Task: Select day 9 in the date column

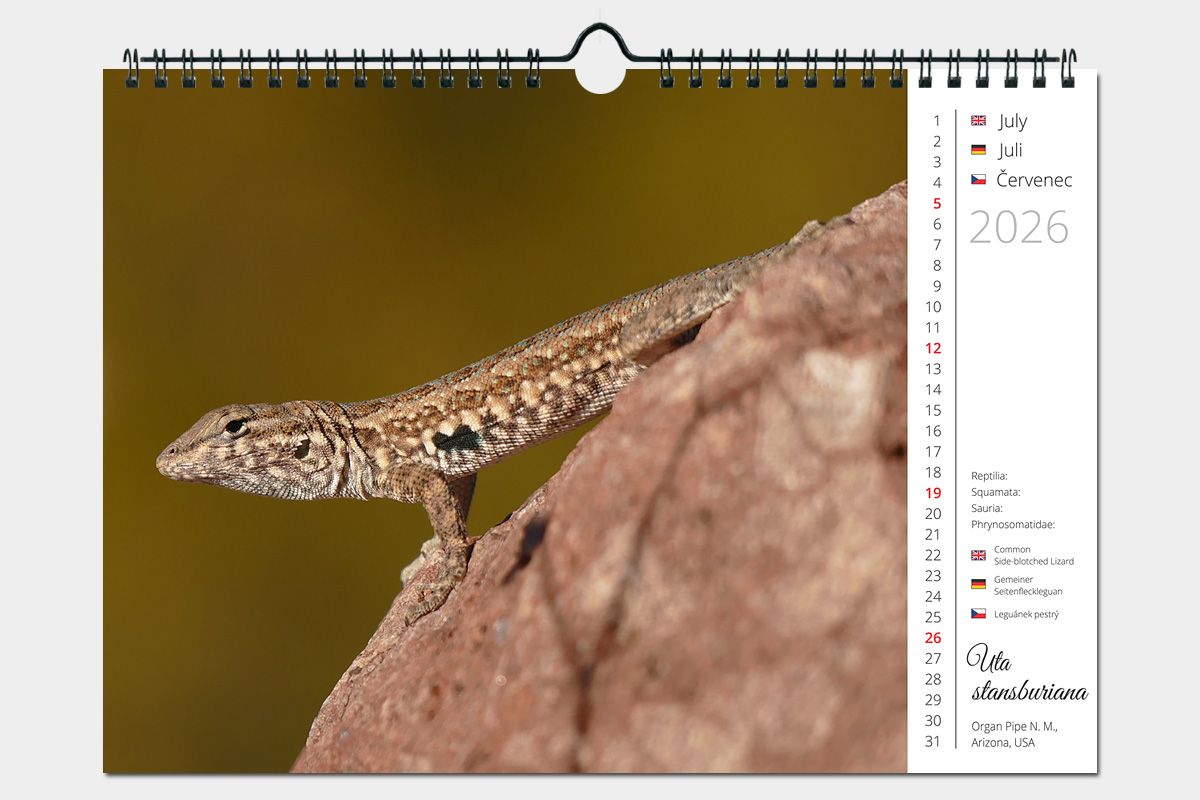Action: click(937, 286)
